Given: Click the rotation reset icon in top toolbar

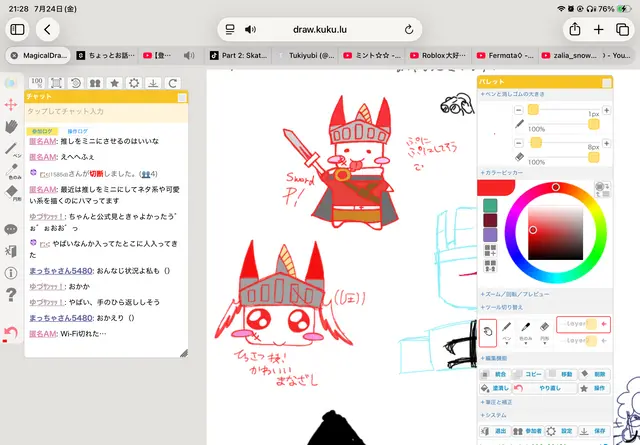Looking at the screenshot, I should tap(76, 83).
